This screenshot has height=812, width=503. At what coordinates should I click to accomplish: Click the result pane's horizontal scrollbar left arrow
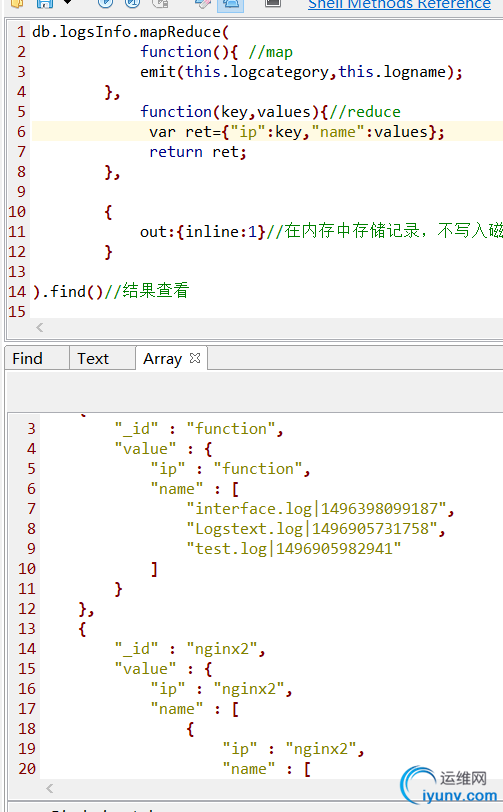tap(49, 788)
